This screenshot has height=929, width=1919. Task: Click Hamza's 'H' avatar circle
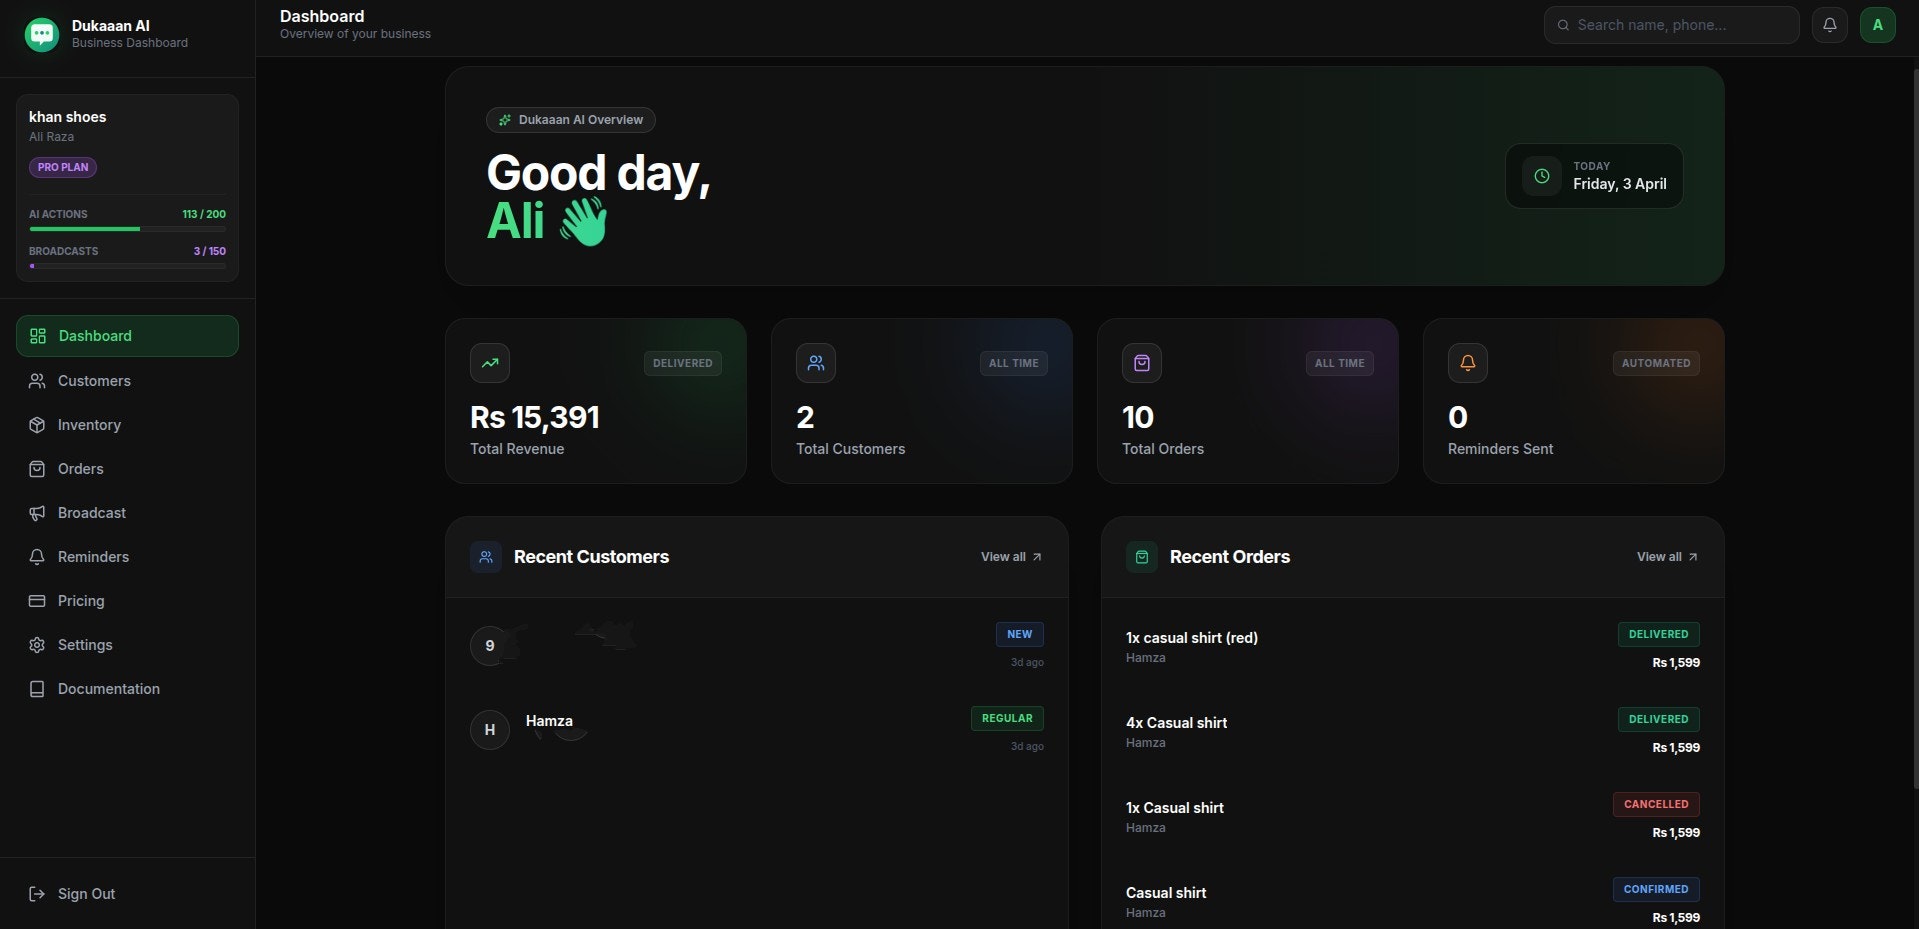coord(490,730)
